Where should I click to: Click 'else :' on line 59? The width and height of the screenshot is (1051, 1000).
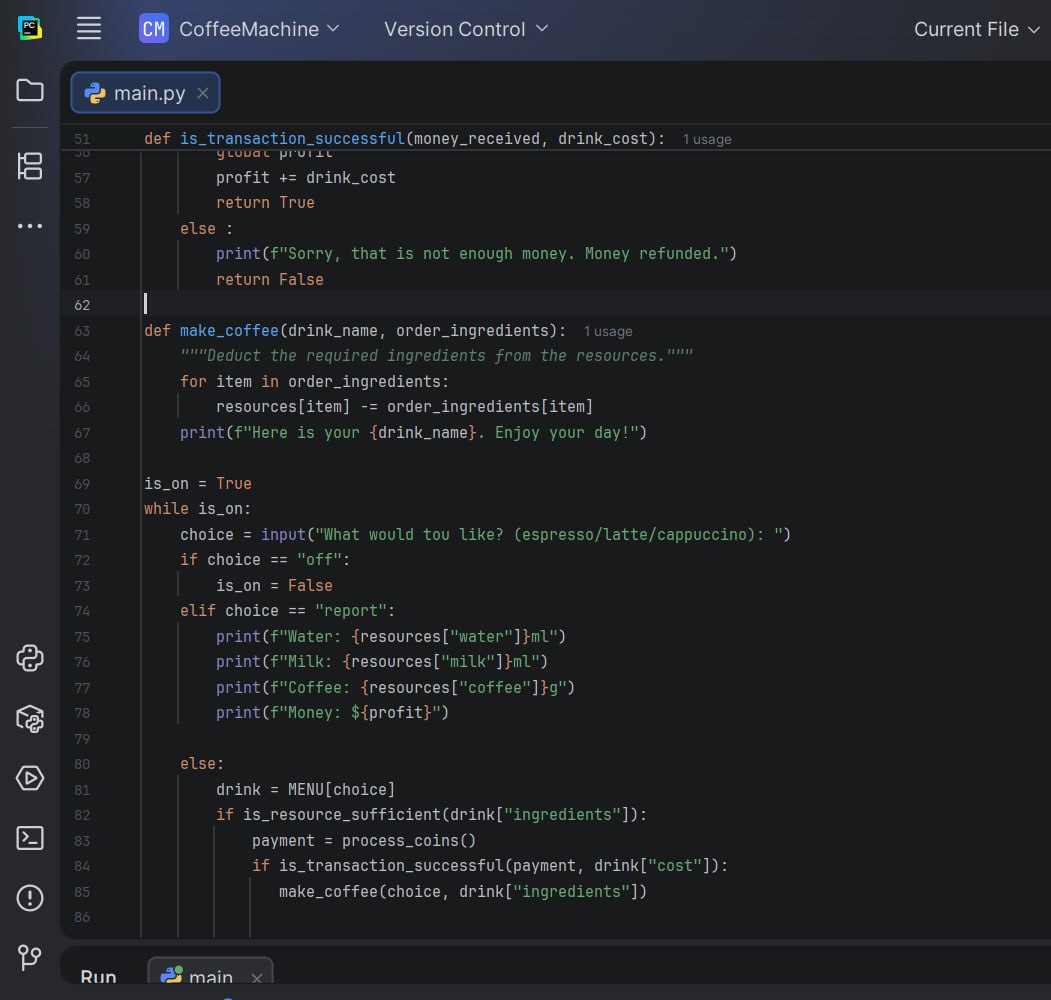click(206, 229)
